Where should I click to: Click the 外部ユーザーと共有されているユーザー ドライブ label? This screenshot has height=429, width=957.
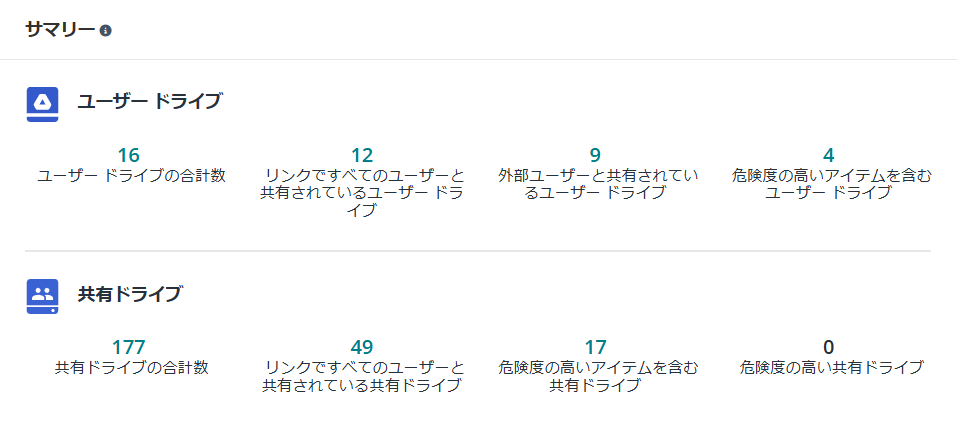[598, 185]
